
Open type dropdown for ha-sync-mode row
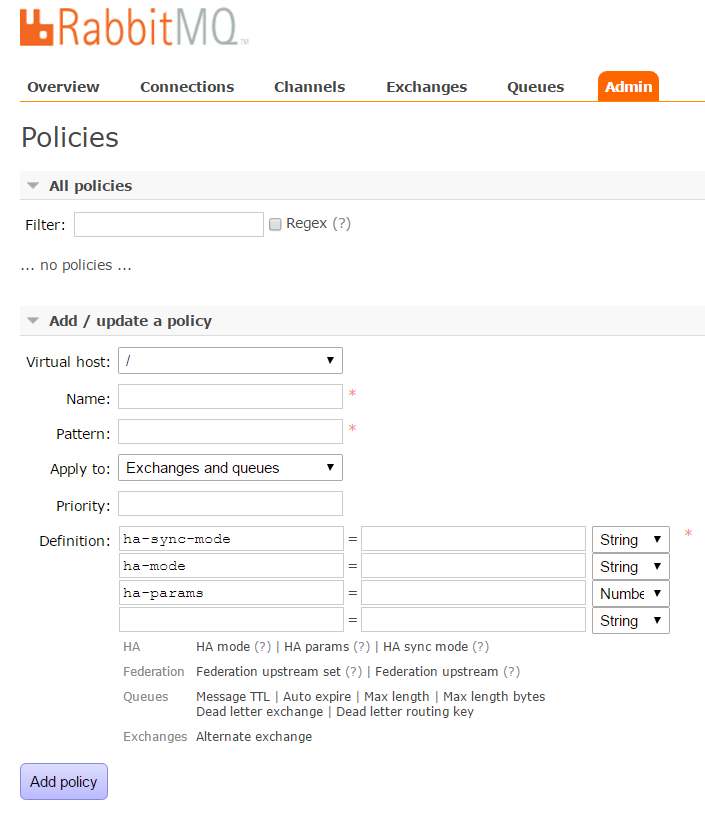pos(630,539)
